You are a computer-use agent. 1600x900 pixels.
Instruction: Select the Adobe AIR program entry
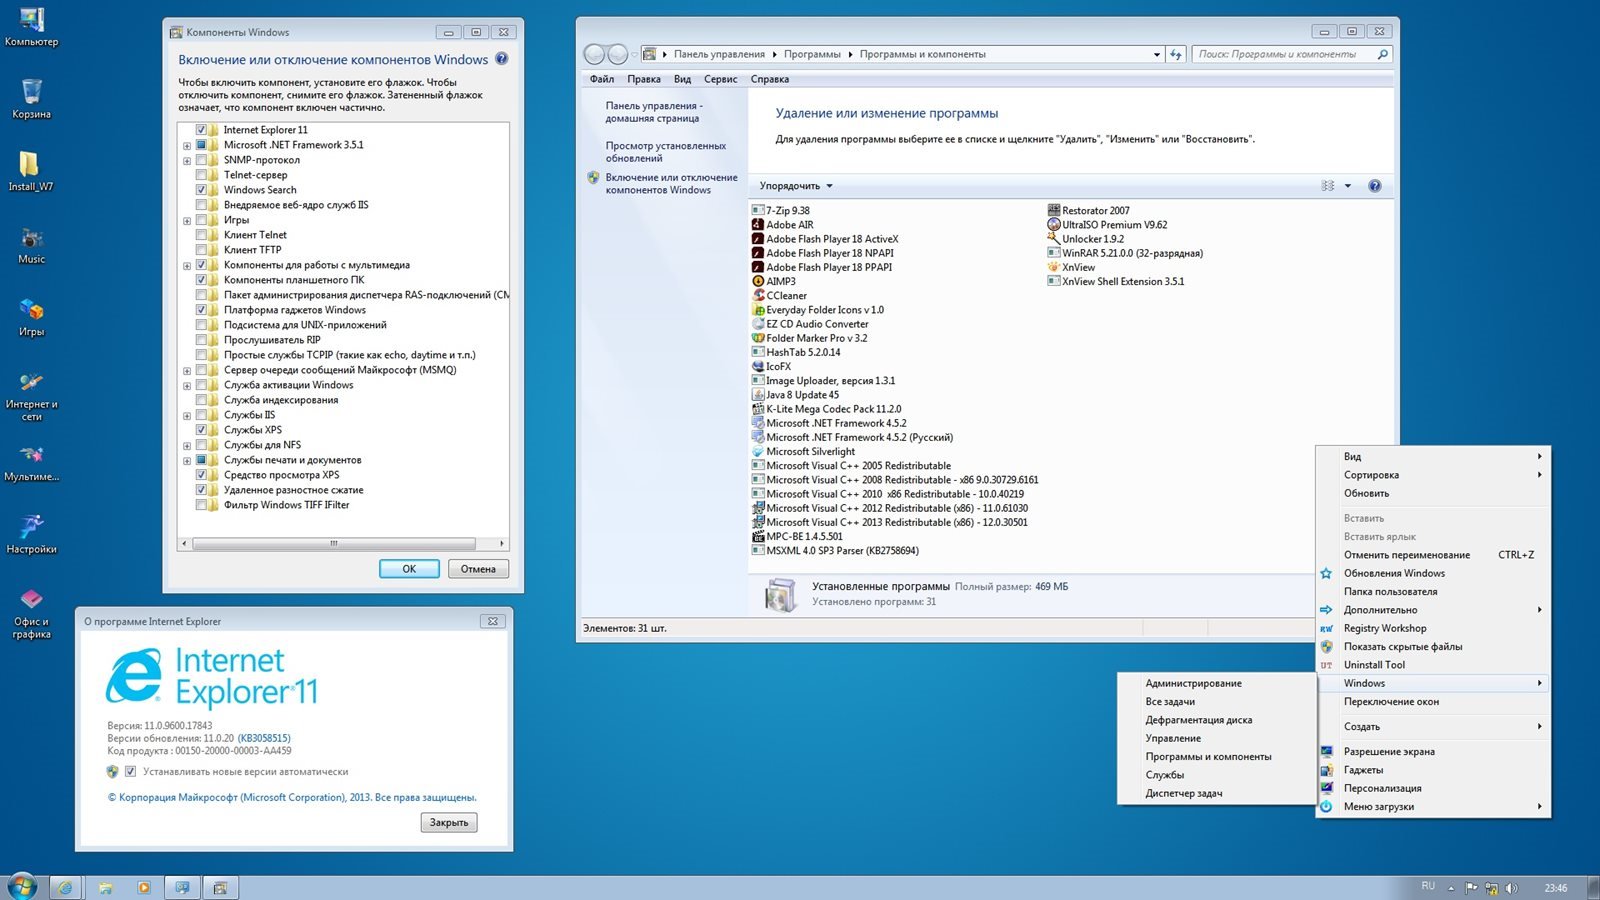783,225
